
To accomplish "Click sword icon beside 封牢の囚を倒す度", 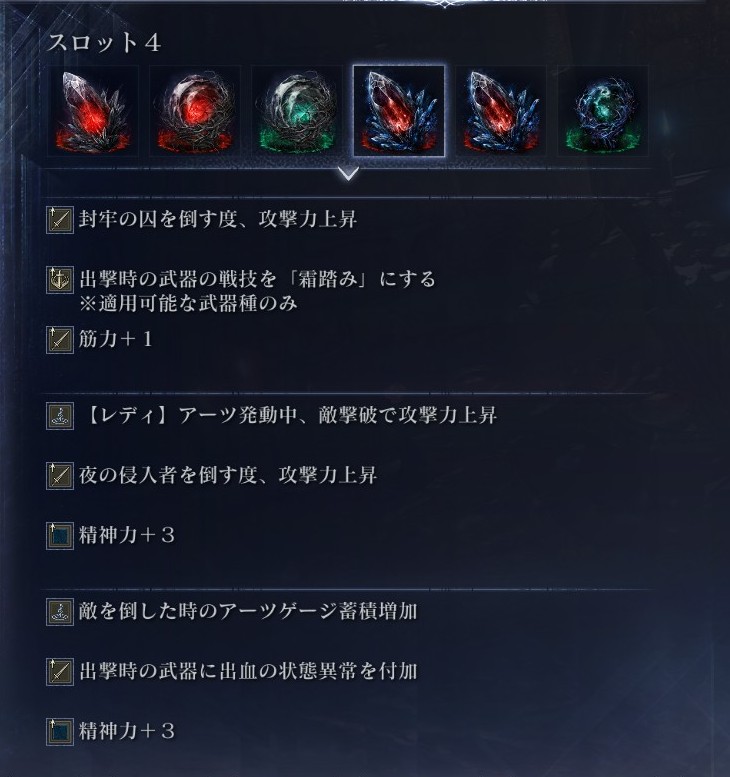I will pyautogui.click(x=60, y=220).
